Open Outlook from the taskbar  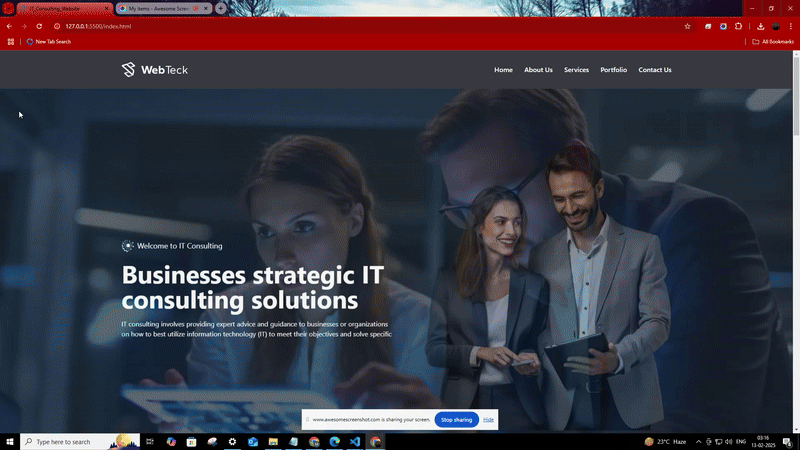pyautogui.click(x=253, y=442)
